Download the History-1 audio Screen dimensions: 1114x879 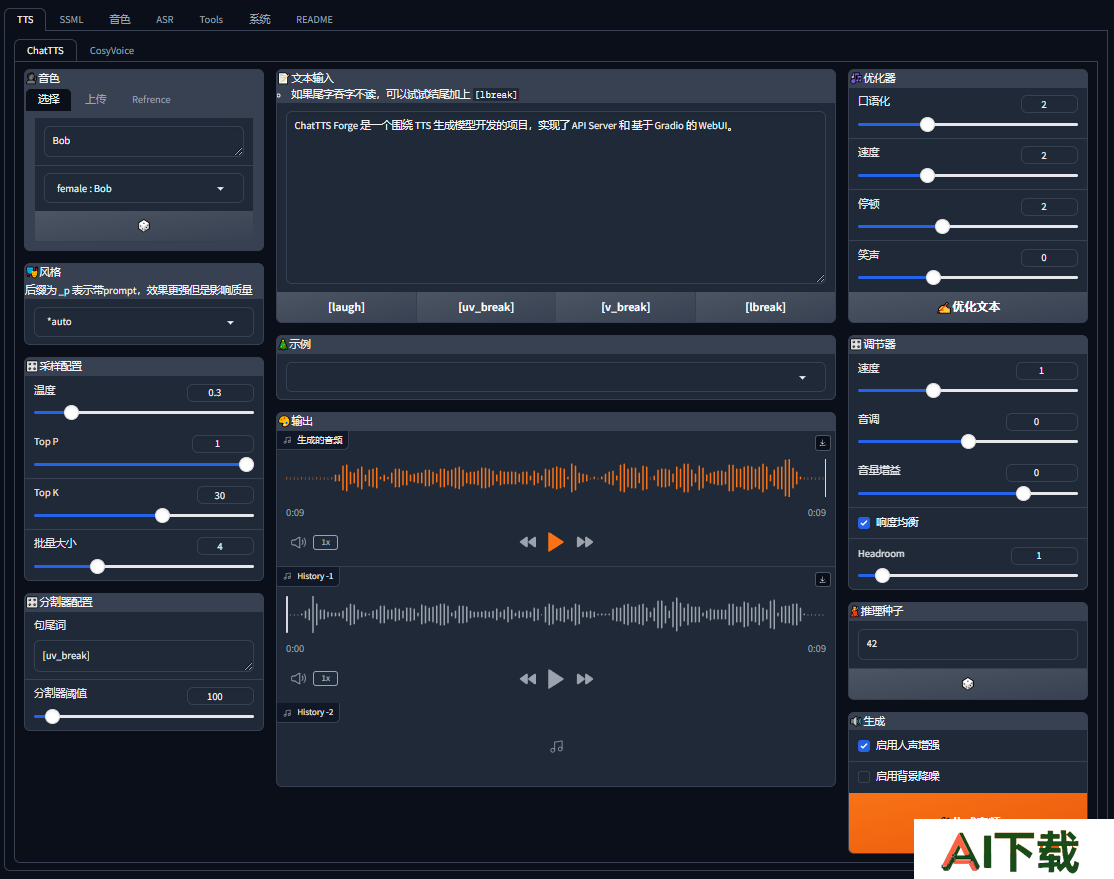[822, 579]
